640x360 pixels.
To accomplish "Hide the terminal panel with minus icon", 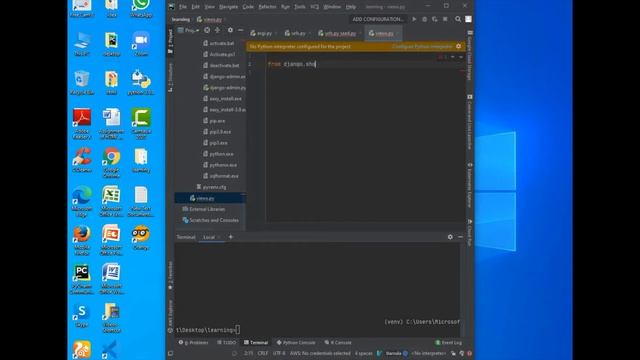I will [460, 237].
